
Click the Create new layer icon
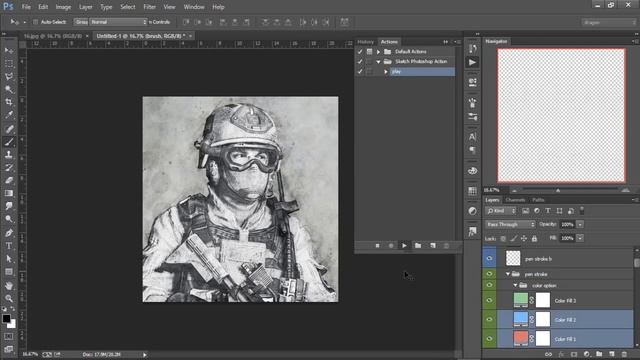pyautogui.click(x=611, y=354)
